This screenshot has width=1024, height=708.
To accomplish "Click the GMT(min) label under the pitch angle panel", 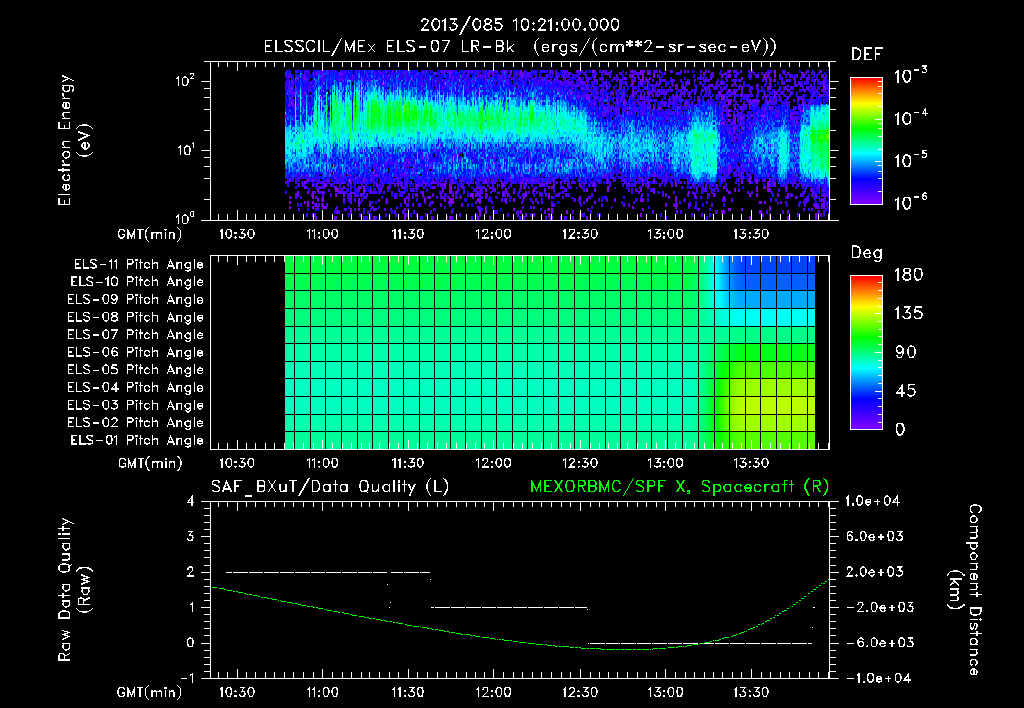I will (x=149, y=463).
